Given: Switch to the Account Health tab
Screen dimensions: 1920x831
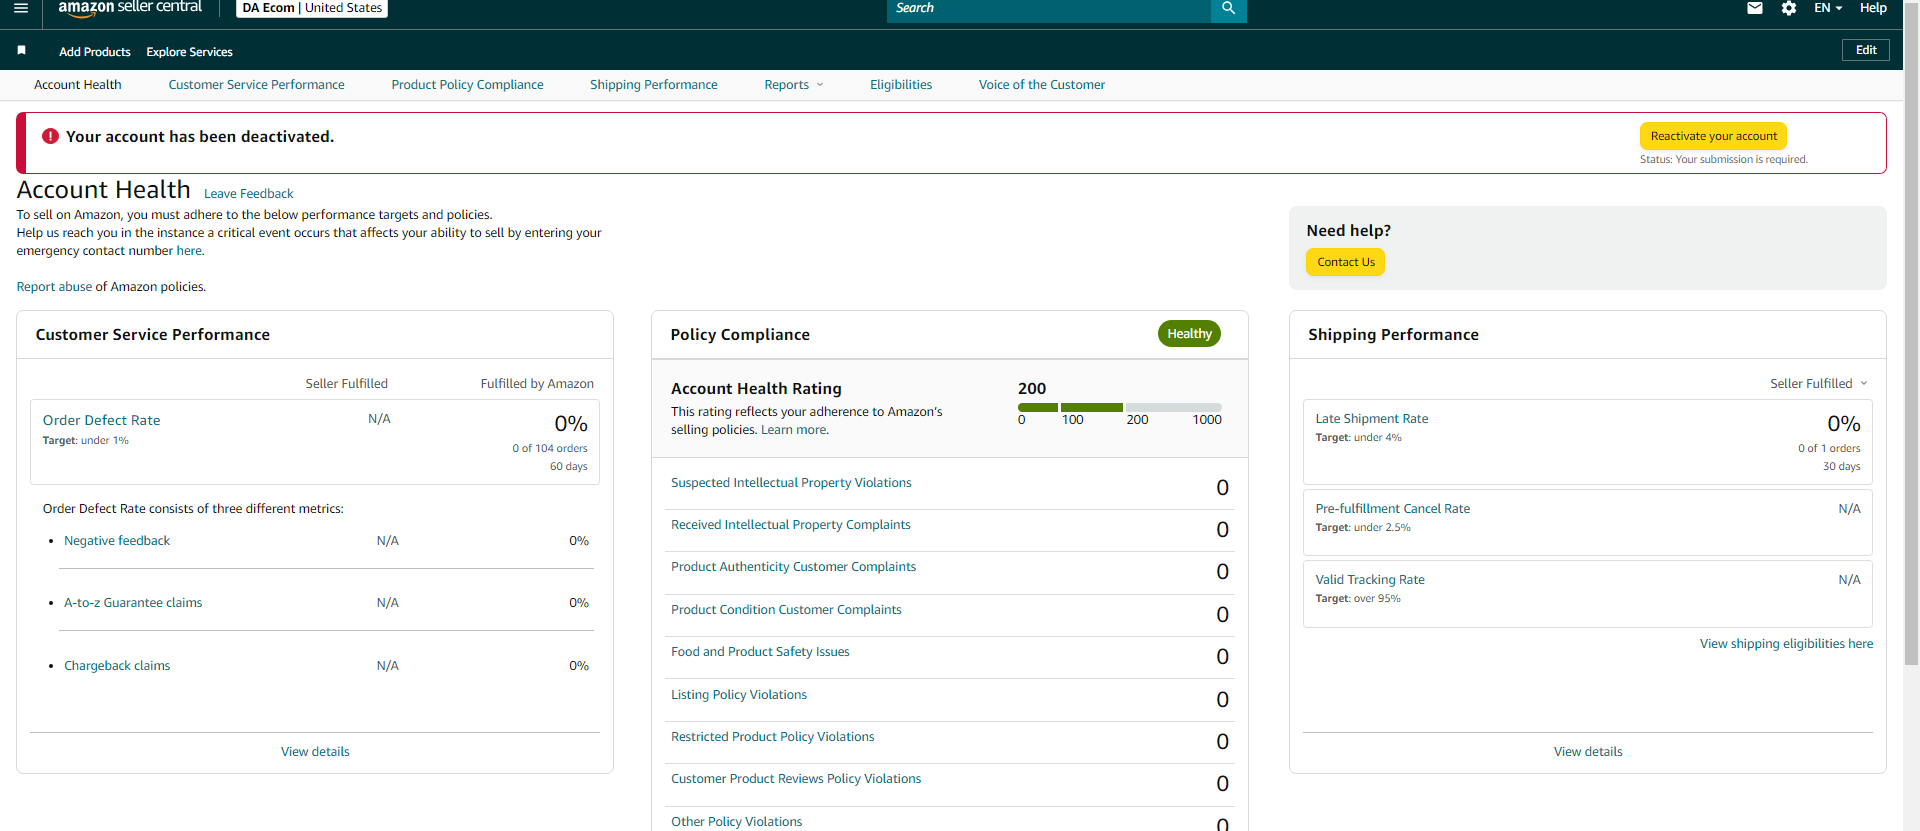Looking at the screenshot, I should tap(78, 85).
